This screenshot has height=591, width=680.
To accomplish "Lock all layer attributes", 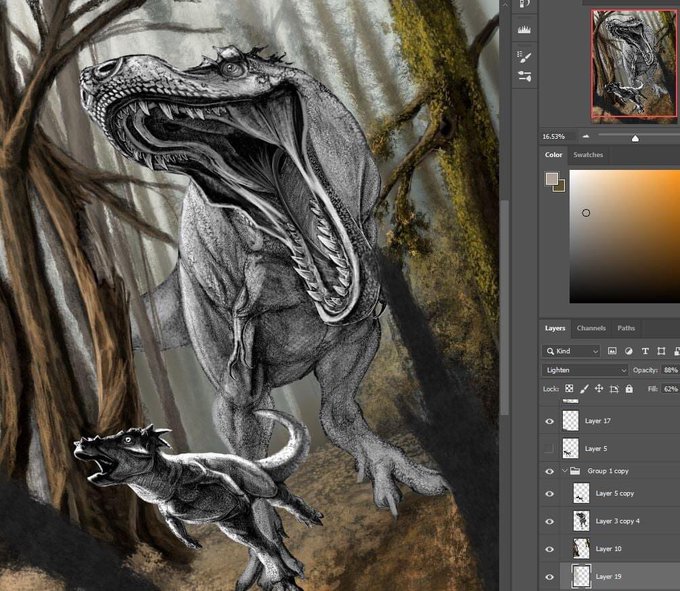I will (629, 389).
